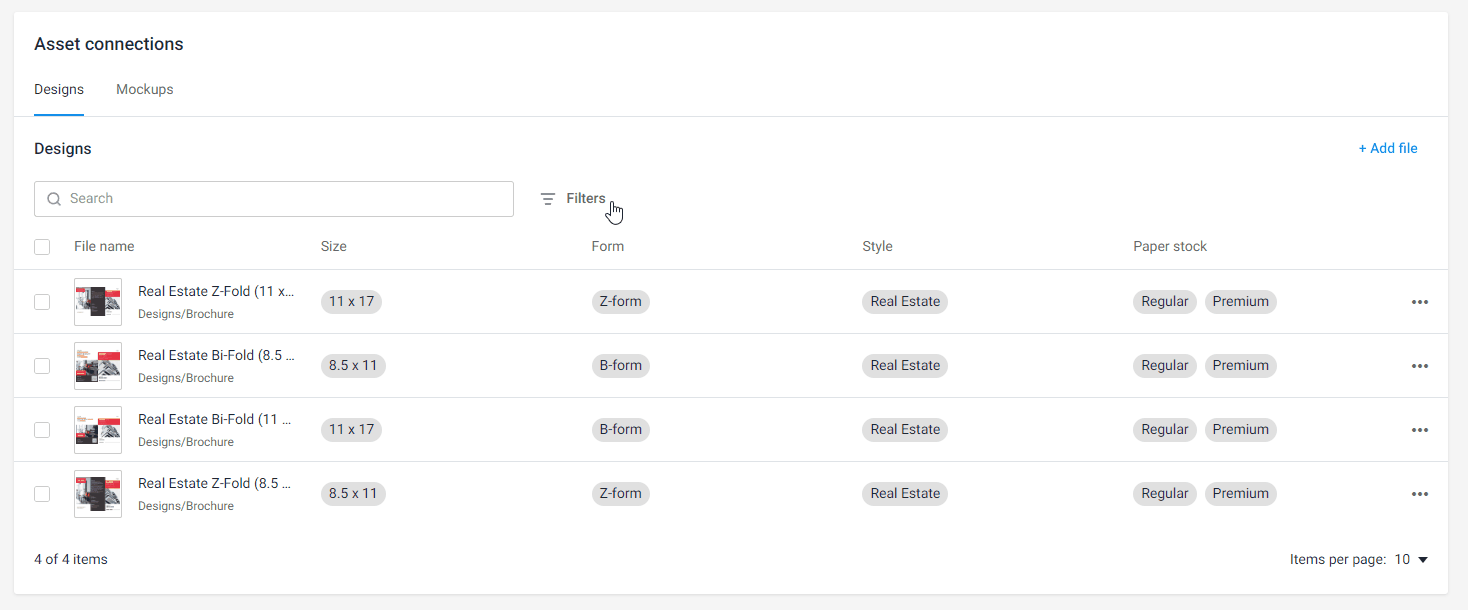The height and width of the screenshot is (610, 1468).
Task: Click the Filters funnel icon
Action: [547, 198]
